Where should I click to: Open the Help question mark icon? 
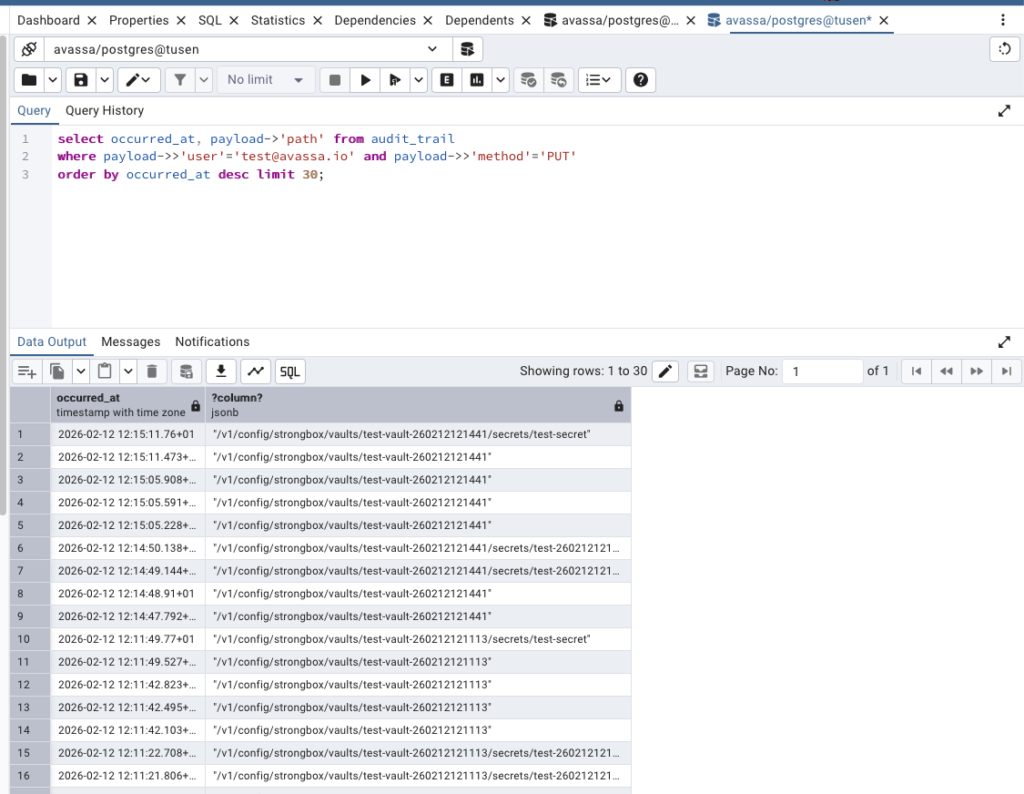[x=641, y=80]
